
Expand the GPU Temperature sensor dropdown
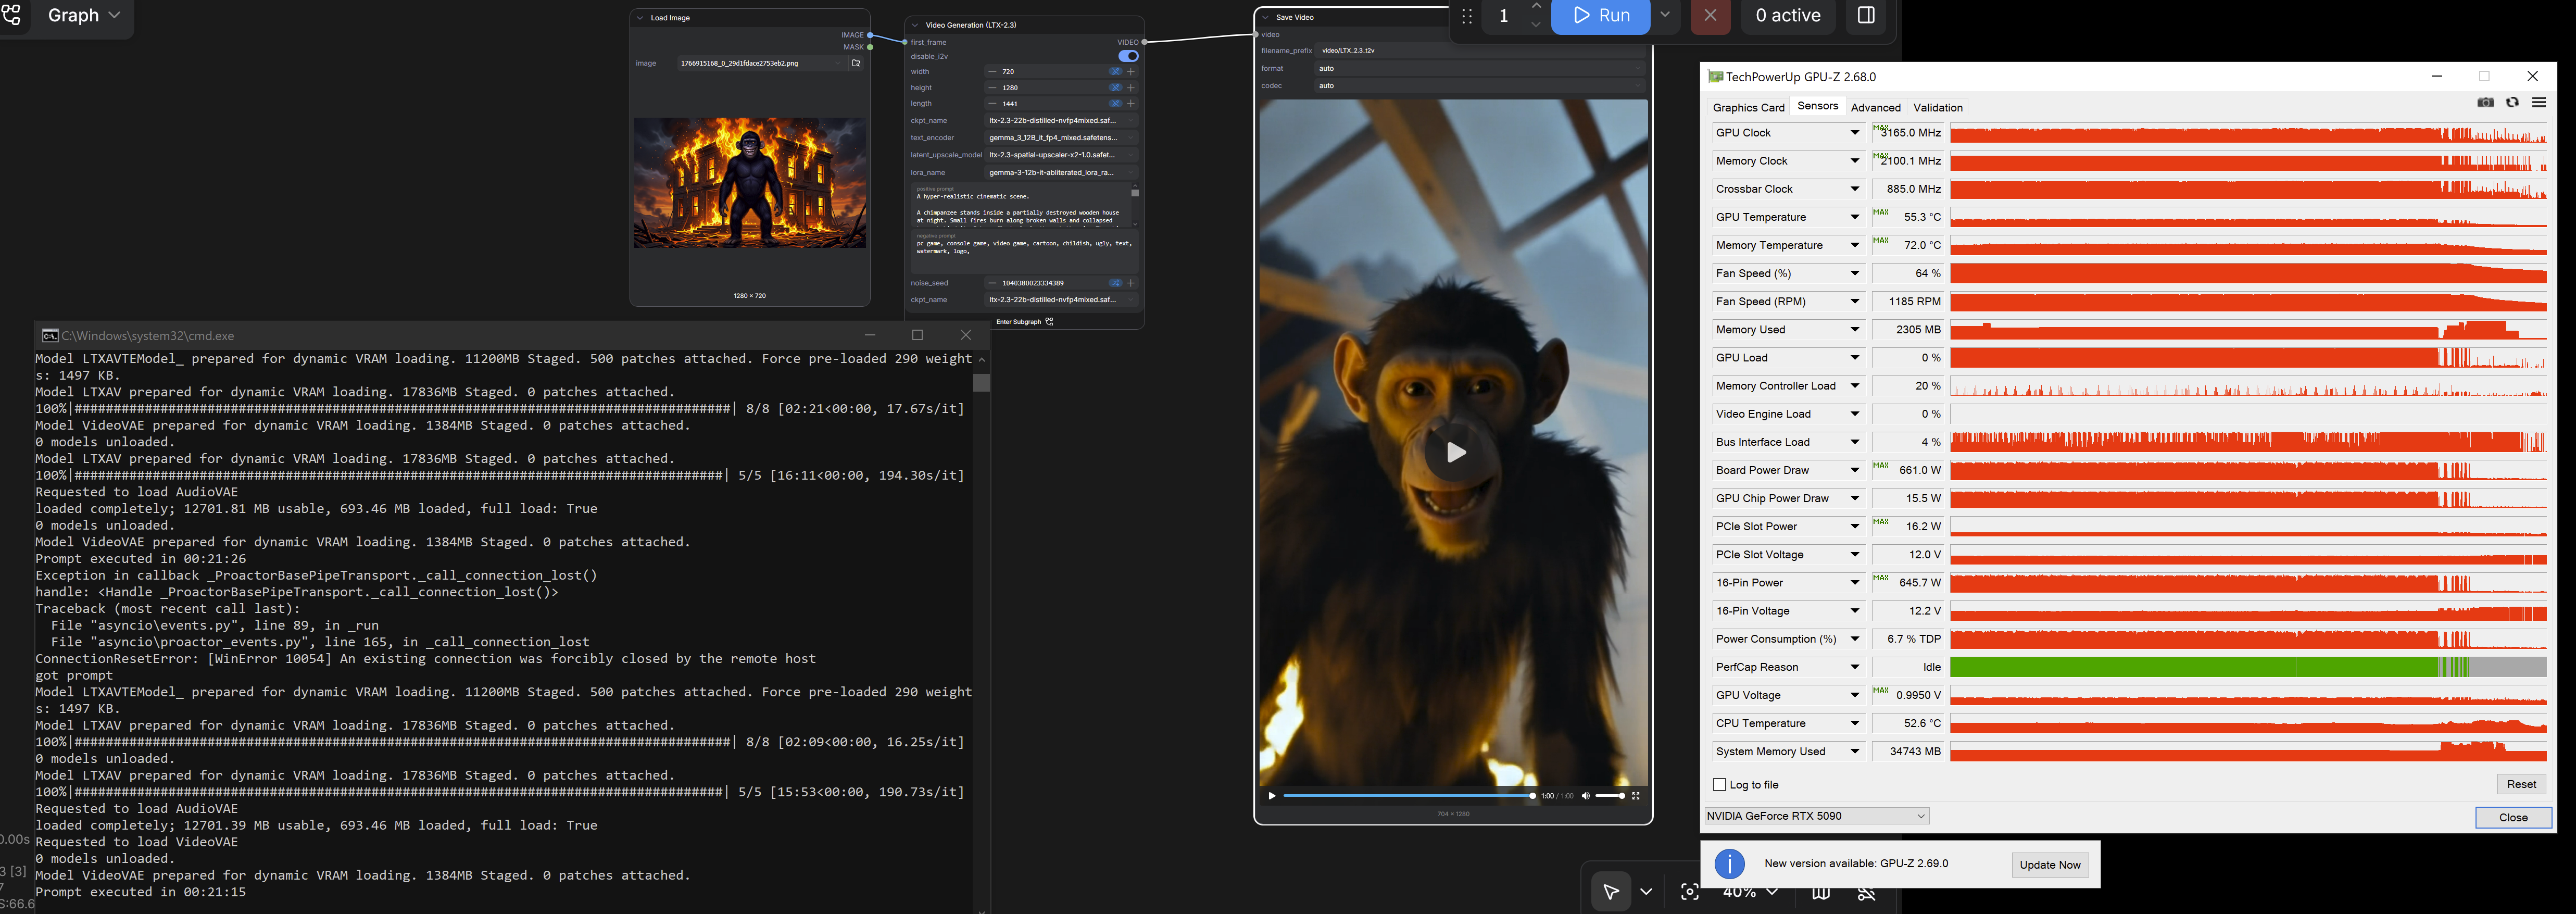point(1854,217)
